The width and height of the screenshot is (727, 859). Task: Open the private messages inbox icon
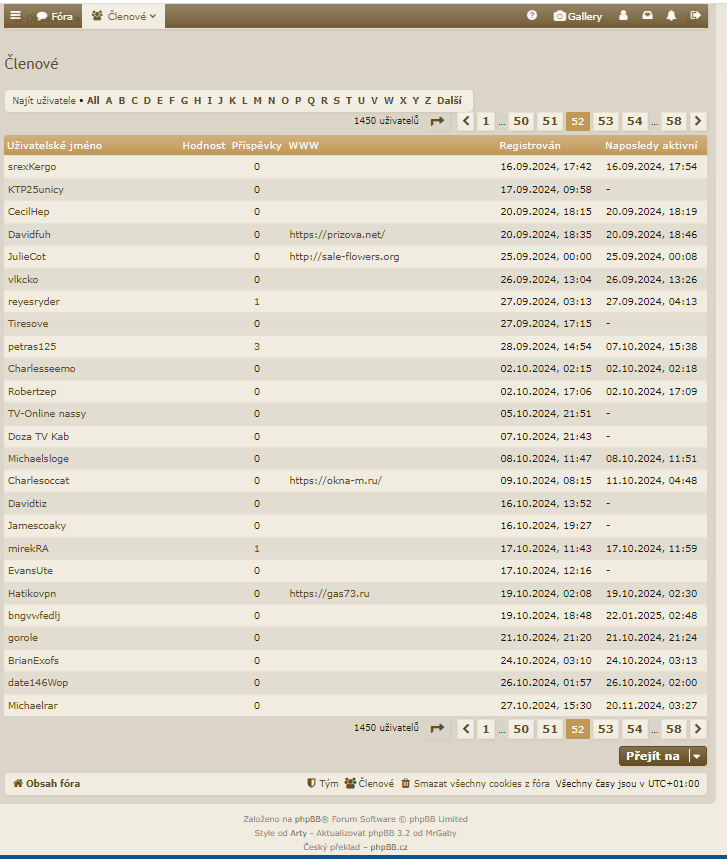[648, 16]
